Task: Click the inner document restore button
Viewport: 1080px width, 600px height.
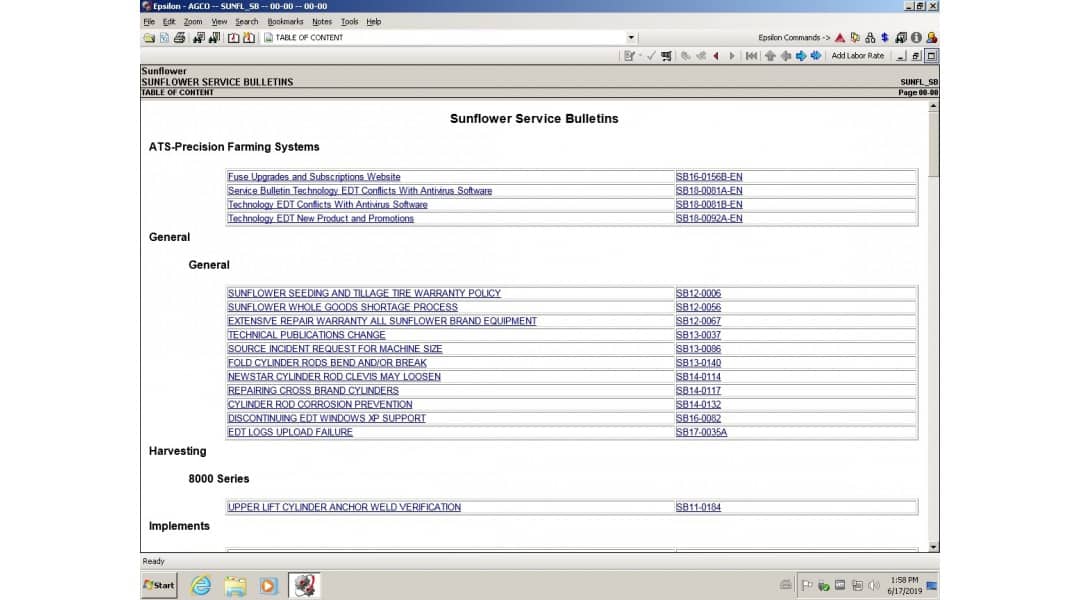Action: (x=916, y=56)
